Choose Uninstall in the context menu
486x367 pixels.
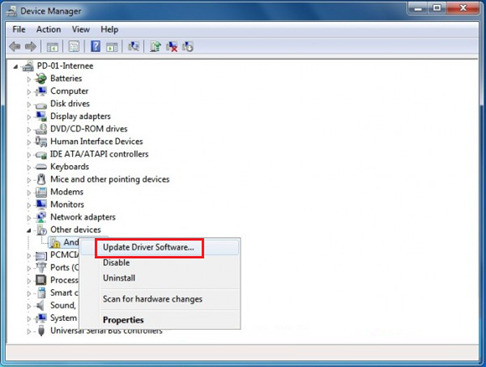pyautogui.click(x=119, y=278)
